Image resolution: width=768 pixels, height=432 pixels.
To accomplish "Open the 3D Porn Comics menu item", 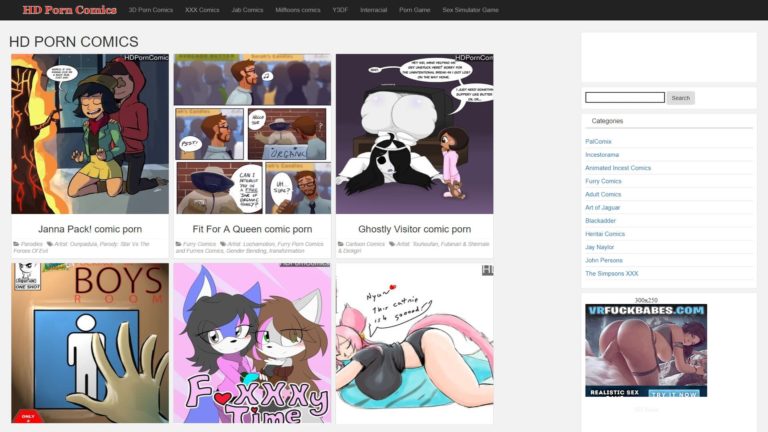I will [x=151, y=10].
